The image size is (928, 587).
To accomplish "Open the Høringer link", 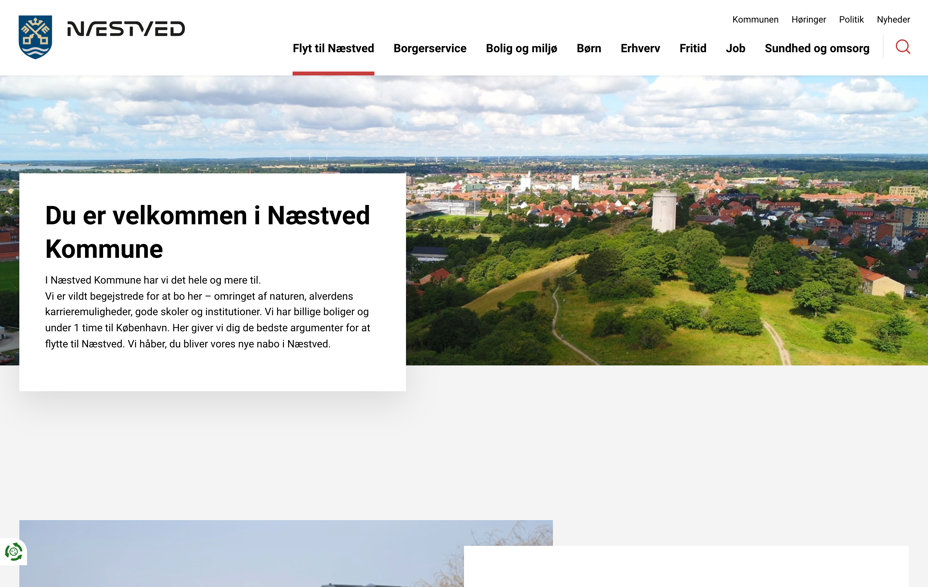I will (x=808, y=19).
